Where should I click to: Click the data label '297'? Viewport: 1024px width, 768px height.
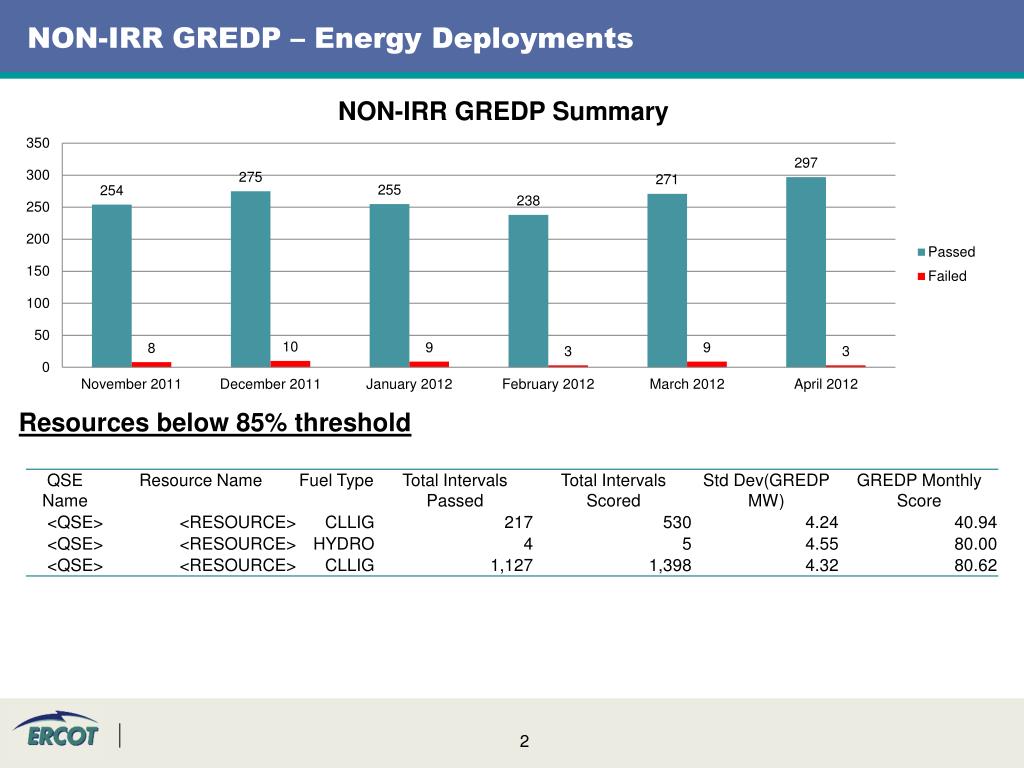coord(806,163)
